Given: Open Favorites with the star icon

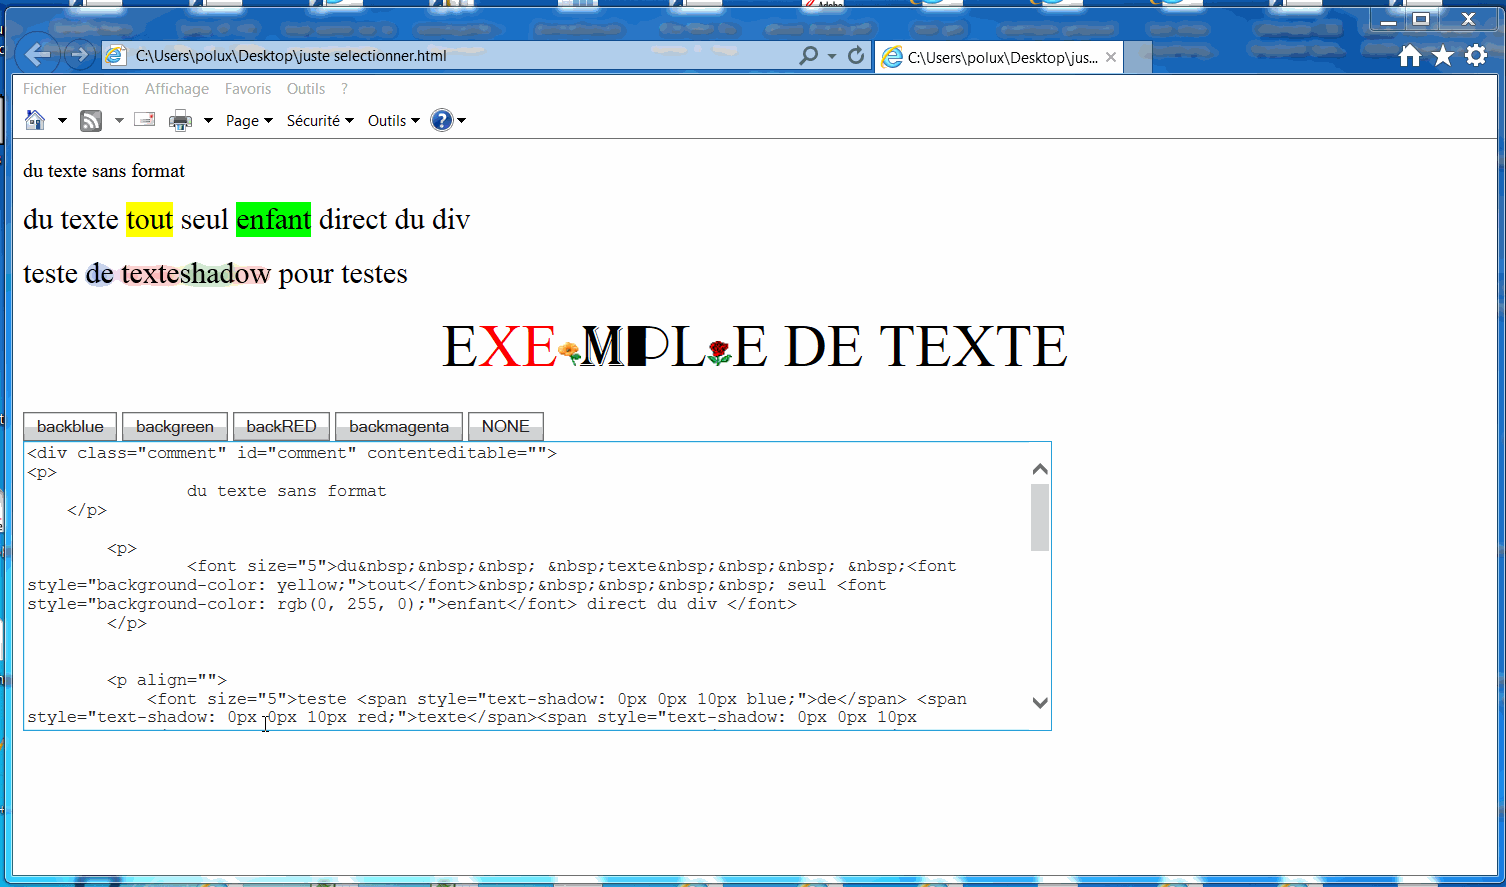Looking at the screenshot, I should pos(1442,56).
